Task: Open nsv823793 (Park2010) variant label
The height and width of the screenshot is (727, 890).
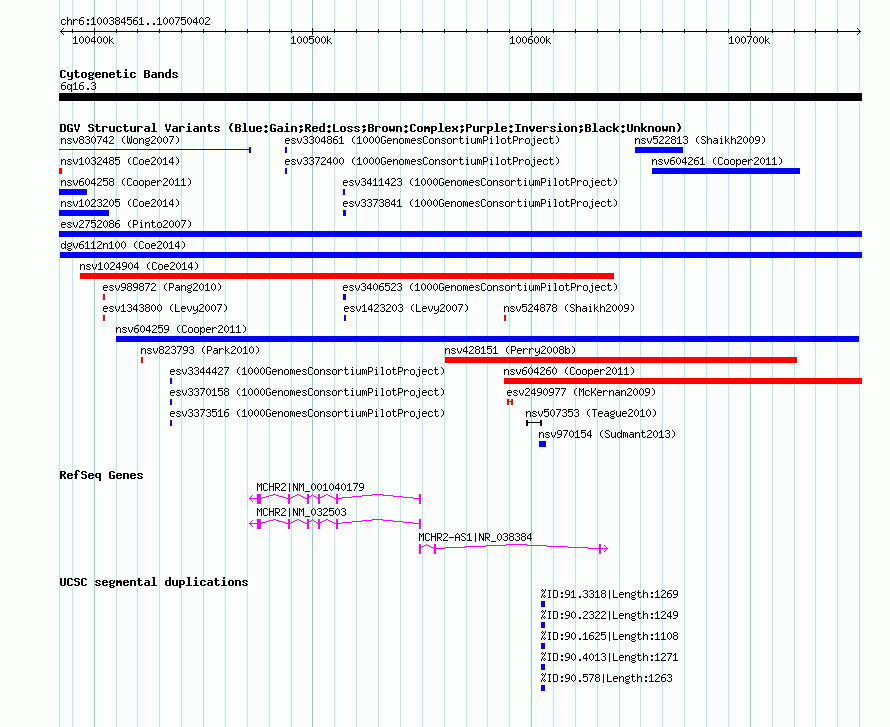Action: coord(200,350)
